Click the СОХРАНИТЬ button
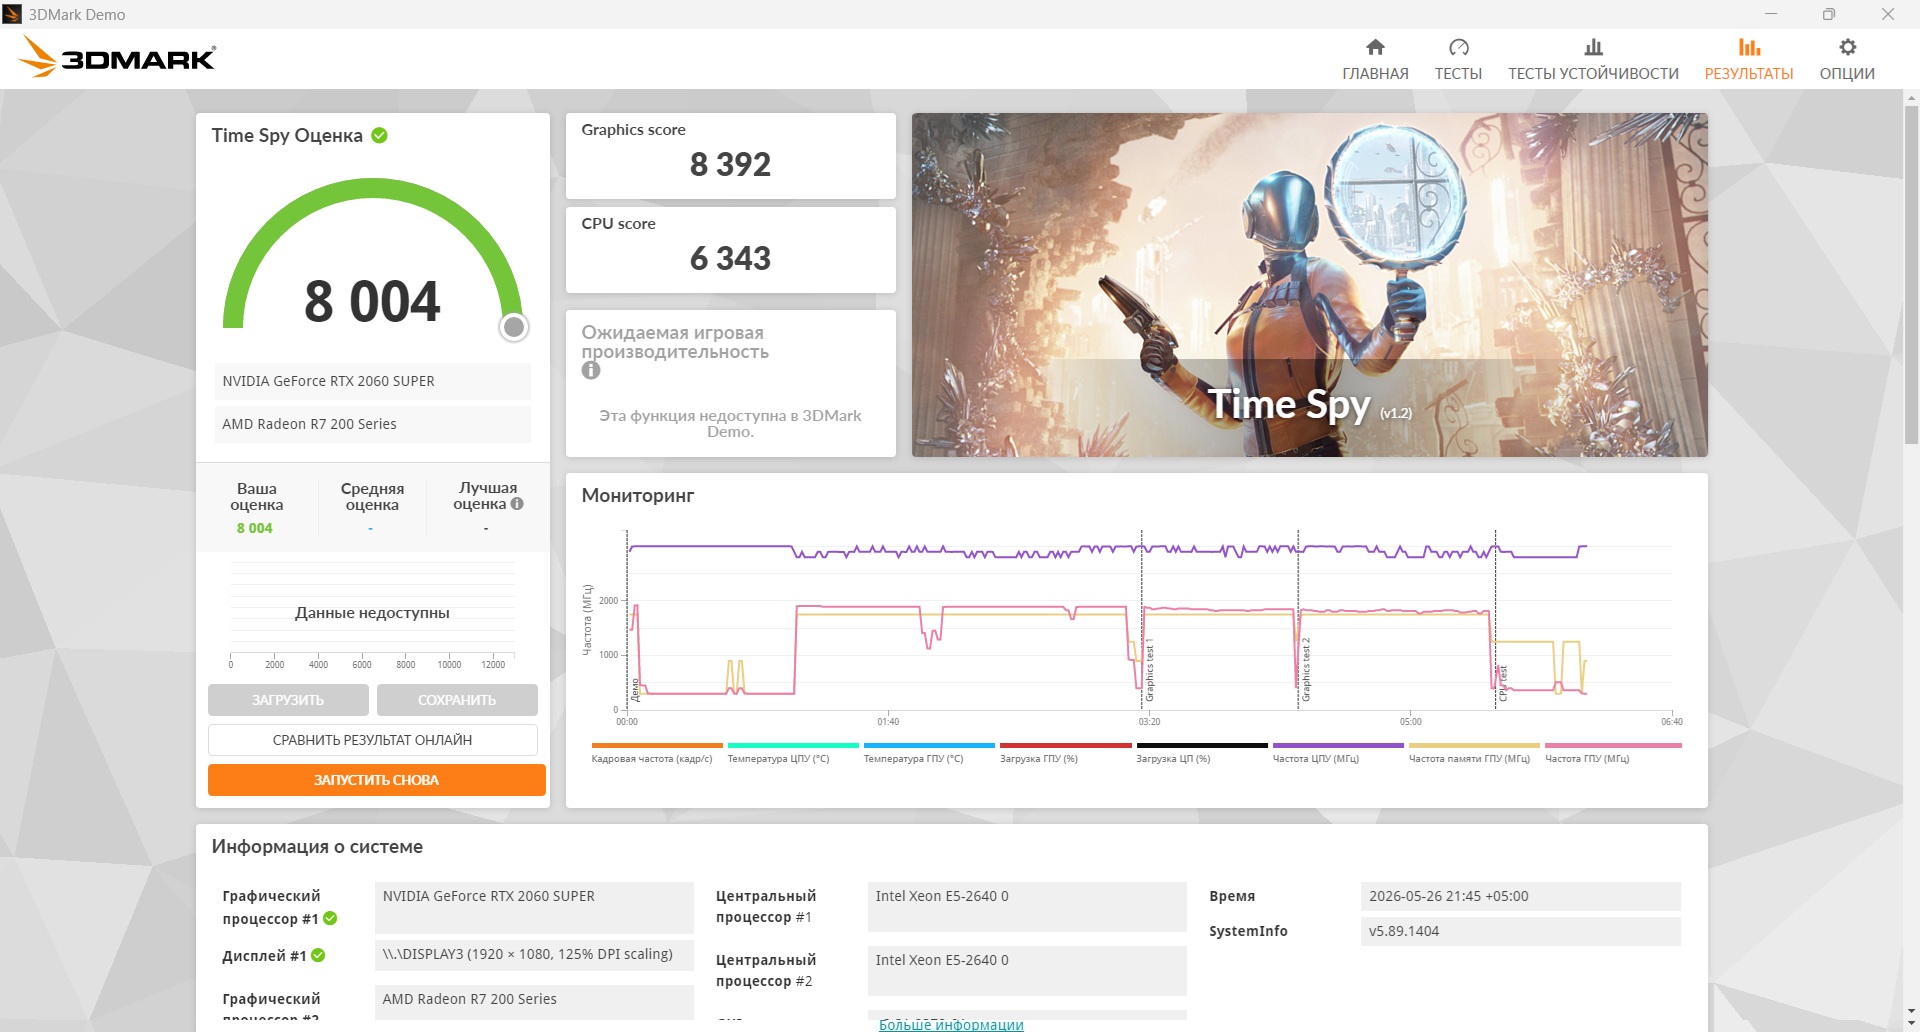Image resolution: width=1920 pixels, height=1032 pixels. coord(457,700)
